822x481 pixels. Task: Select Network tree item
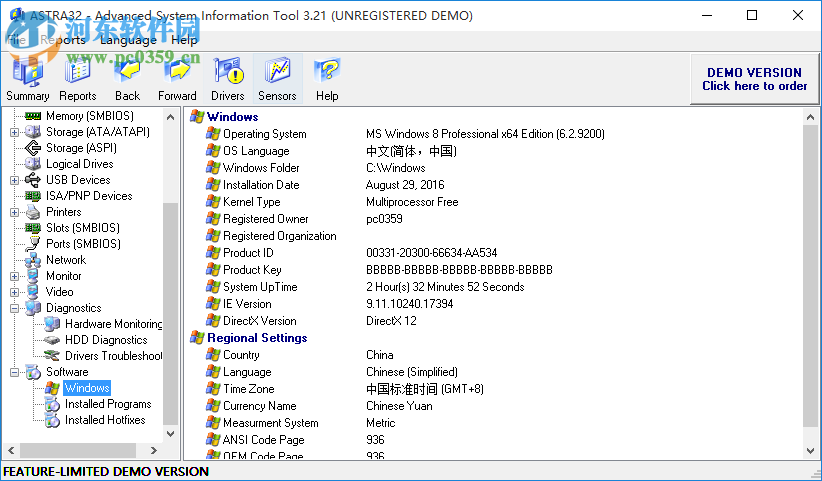66,260
